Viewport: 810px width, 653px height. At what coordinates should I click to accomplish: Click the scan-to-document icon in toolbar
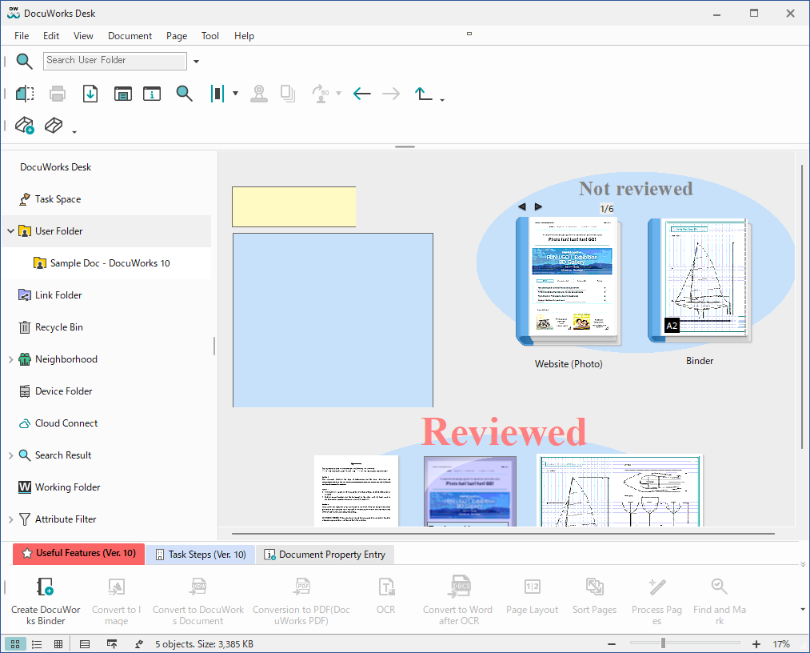25,94
